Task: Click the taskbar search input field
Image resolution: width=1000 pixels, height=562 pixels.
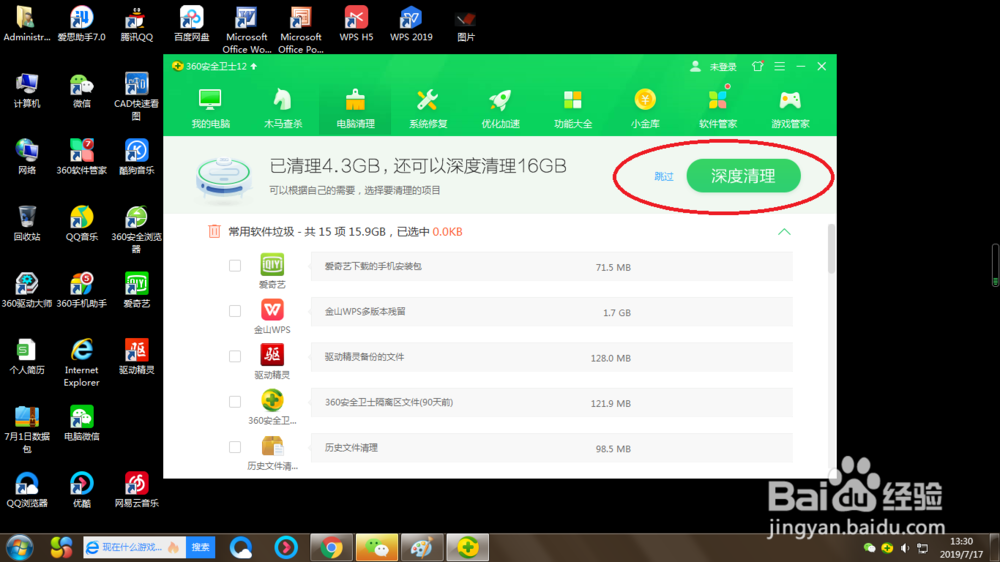Action: point(135,547)
